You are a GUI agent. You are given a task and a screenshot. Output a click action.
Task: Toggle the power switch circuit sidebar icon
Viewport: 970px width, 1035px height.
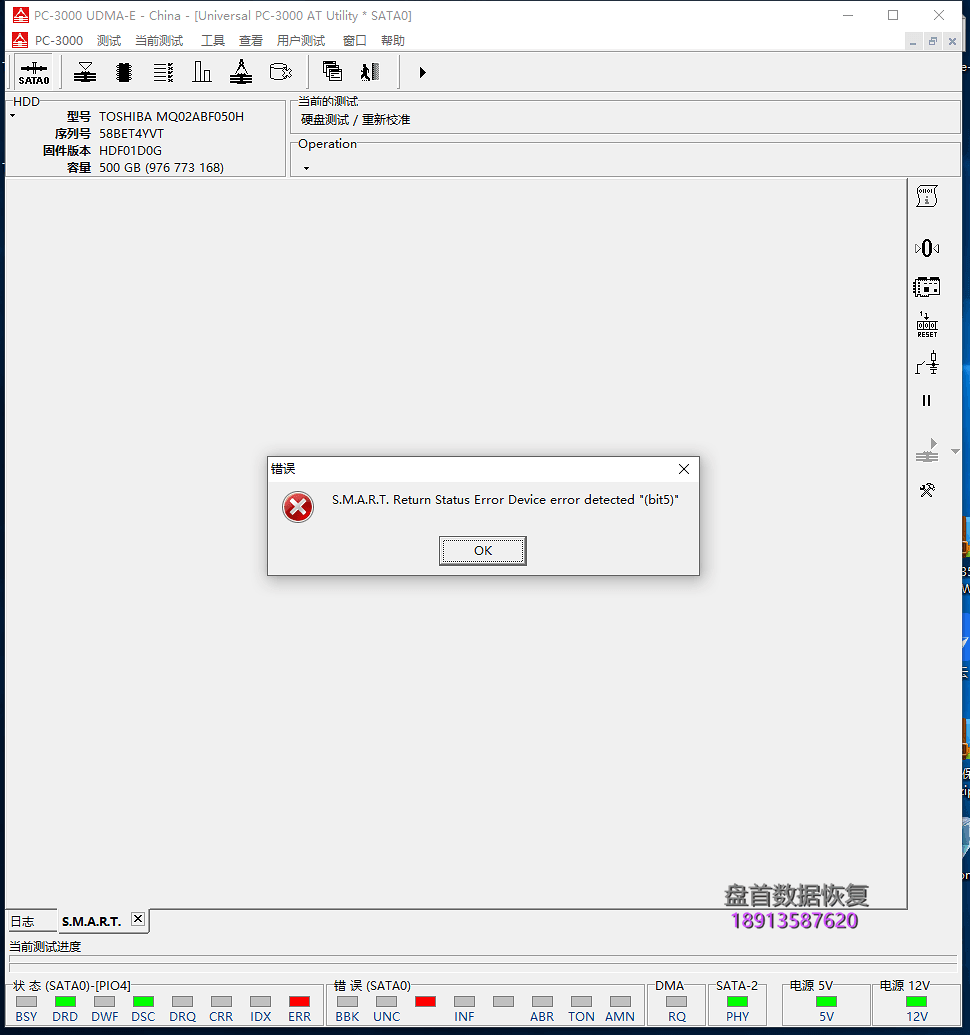[x=927, y=363]
